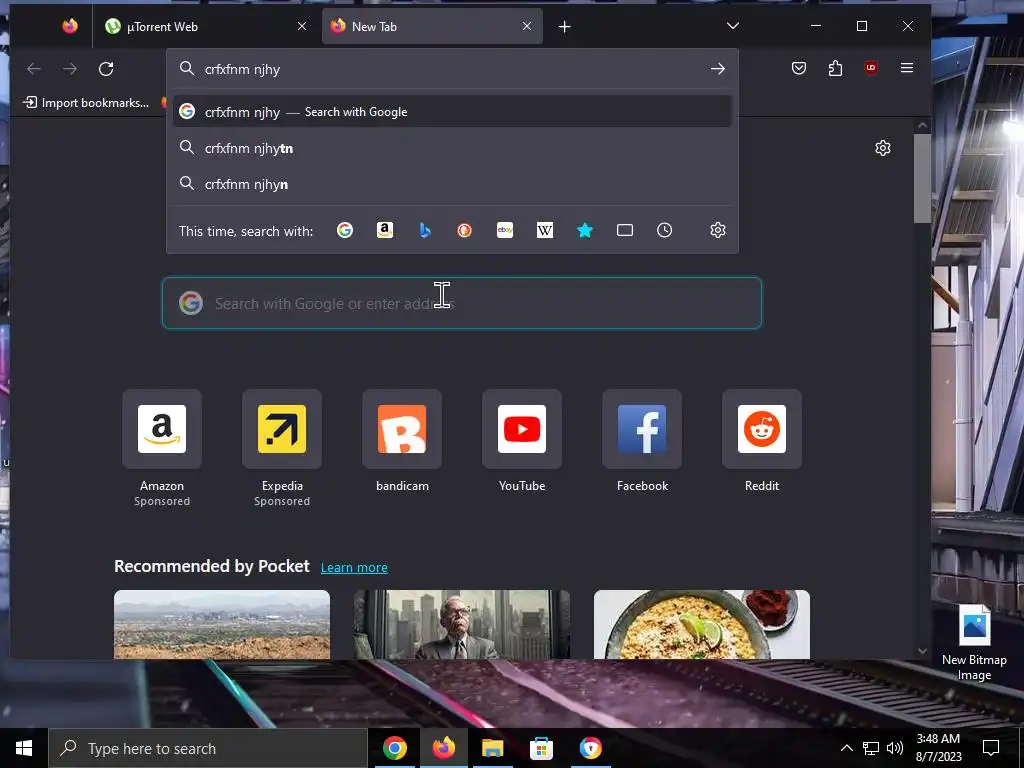Show hidden system tray icons chevron

[846, 748]
